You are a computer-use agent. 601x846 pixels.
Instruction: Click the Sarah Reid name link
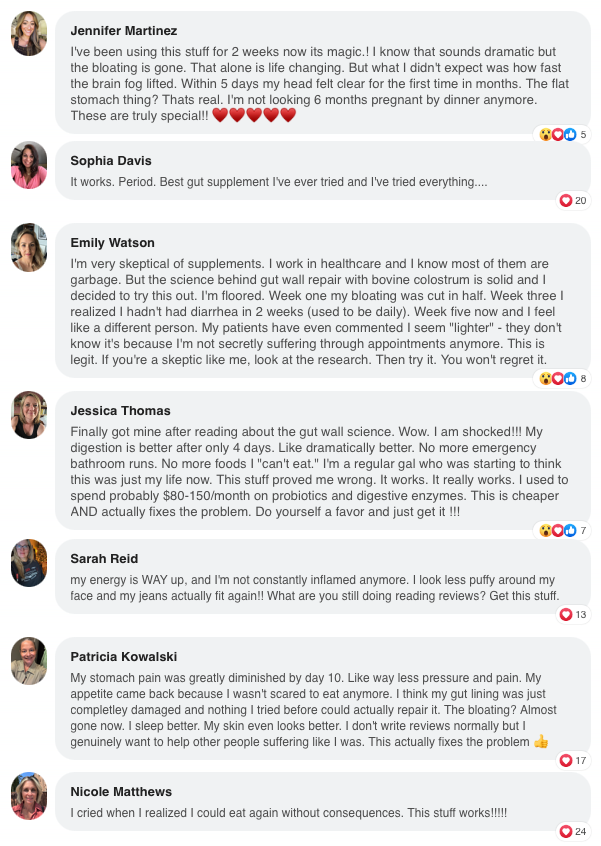pyautogui.click(x=104, y=558)
